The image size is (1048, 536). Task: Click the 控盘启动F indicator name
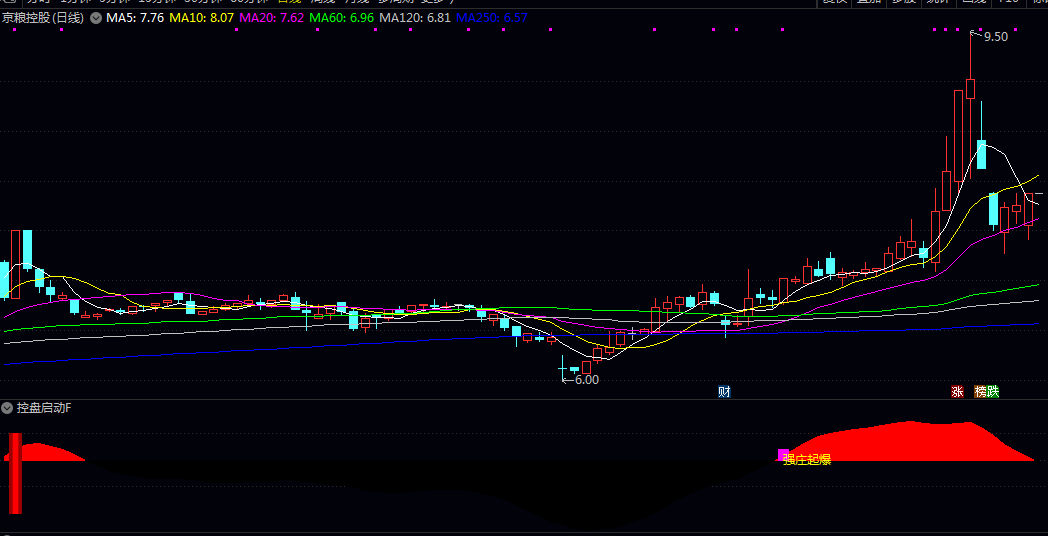44,408
